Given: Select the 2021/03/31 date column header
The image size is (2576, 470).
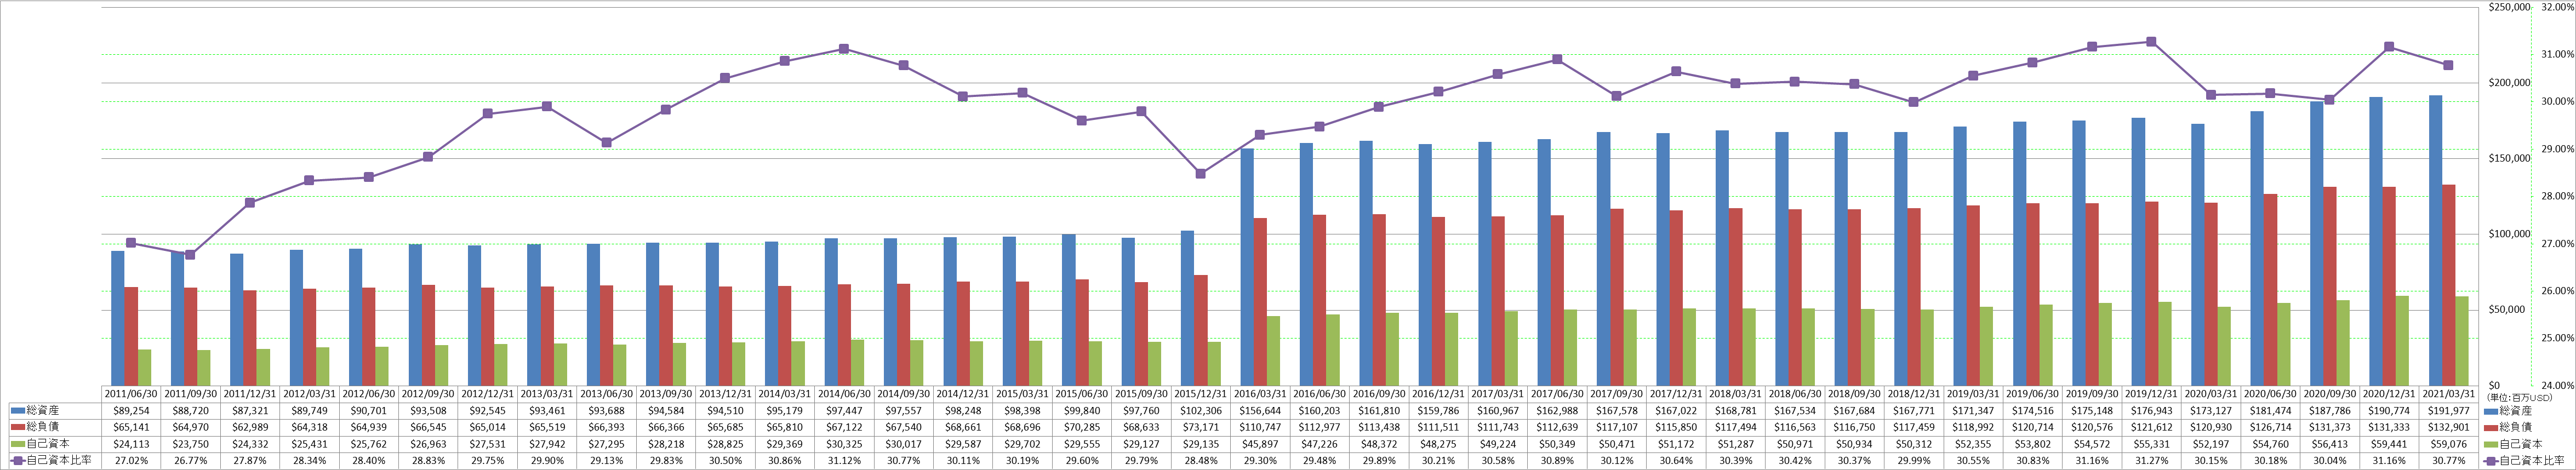Looking at the screenshot, I should click(2449, 394).
